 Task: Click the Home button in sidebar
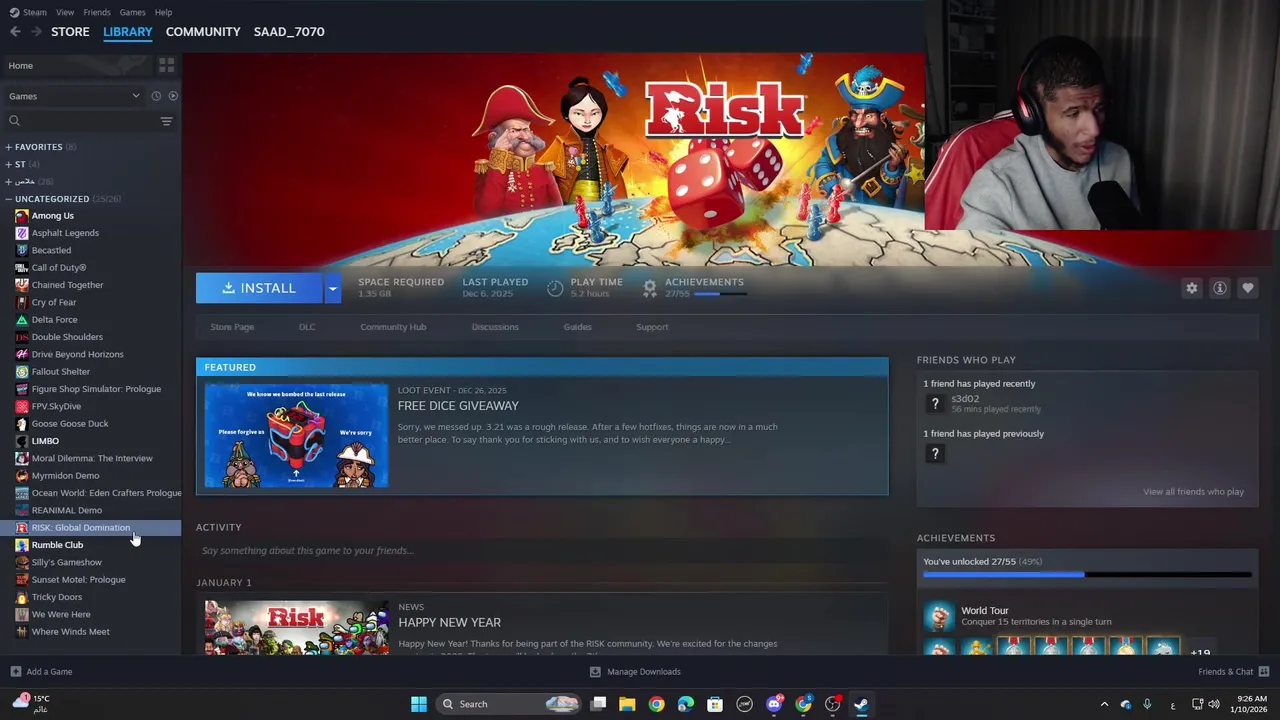76,65
